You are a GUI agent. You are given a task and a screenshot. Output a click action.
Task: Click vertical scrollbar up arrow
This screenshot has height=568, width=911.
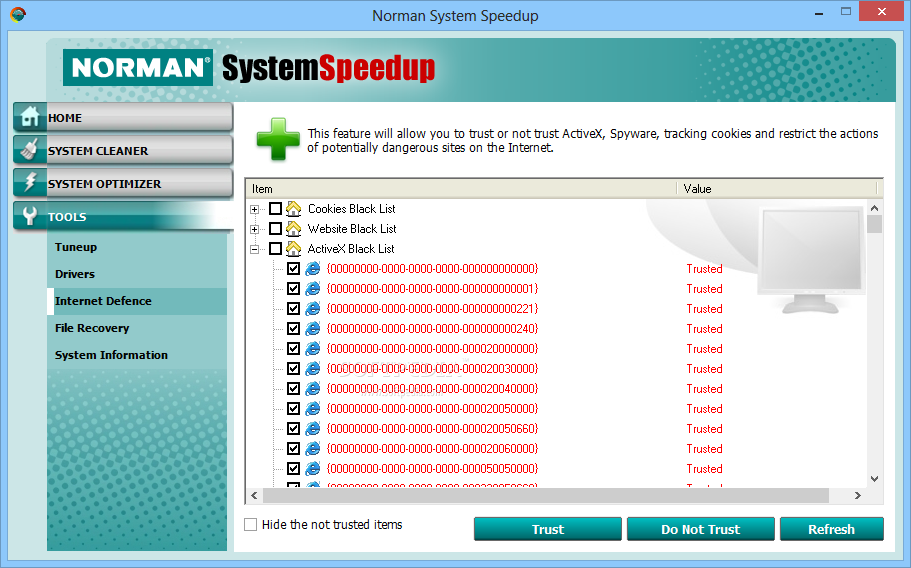coord(874,208)
